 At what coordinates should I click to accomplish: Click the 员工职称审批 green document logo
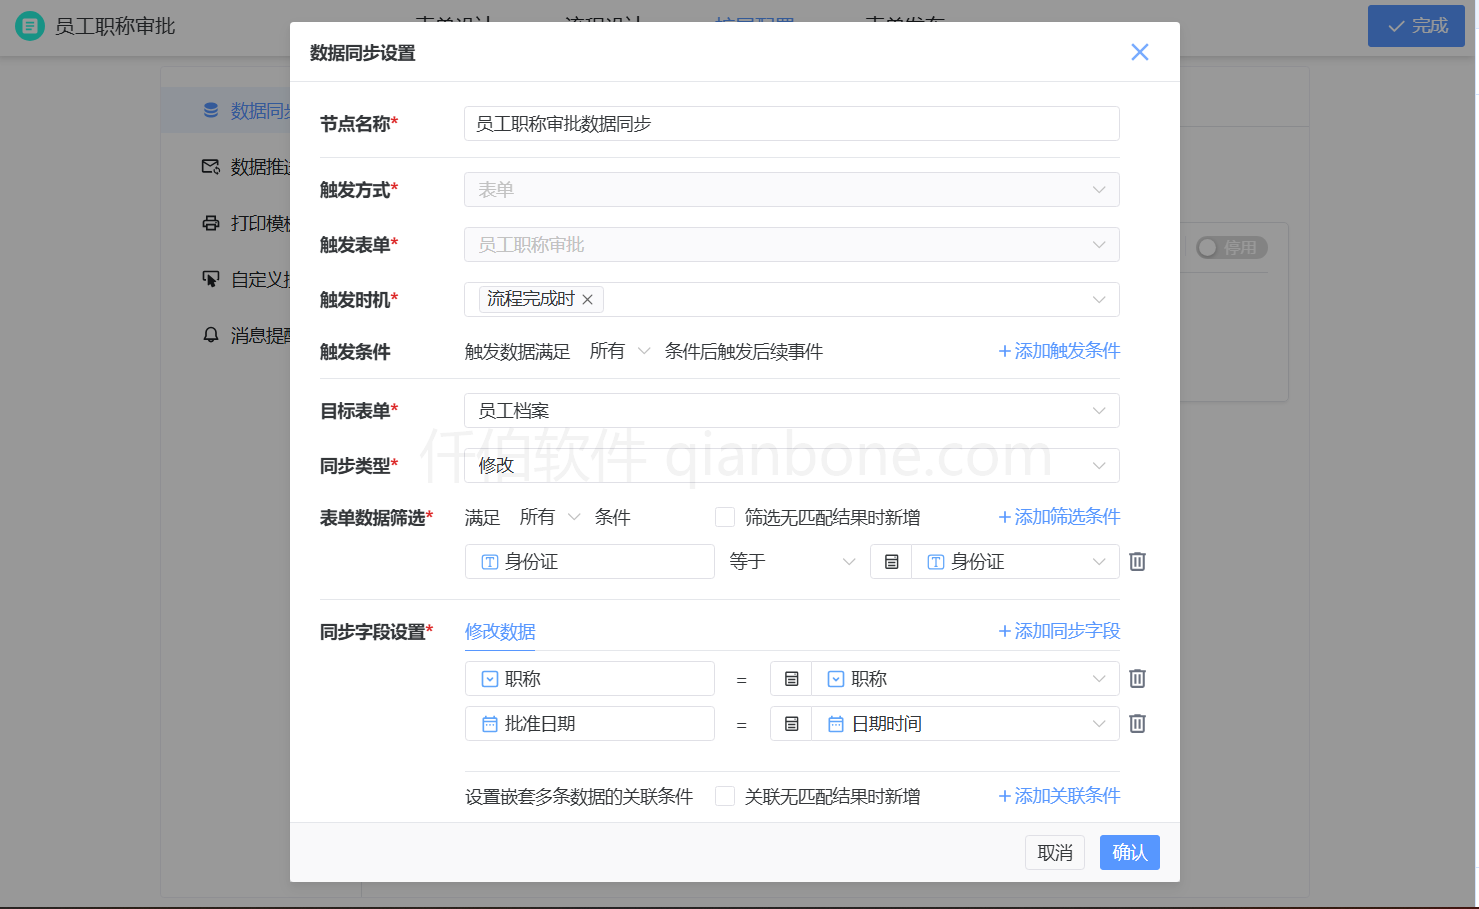point(29,26)
